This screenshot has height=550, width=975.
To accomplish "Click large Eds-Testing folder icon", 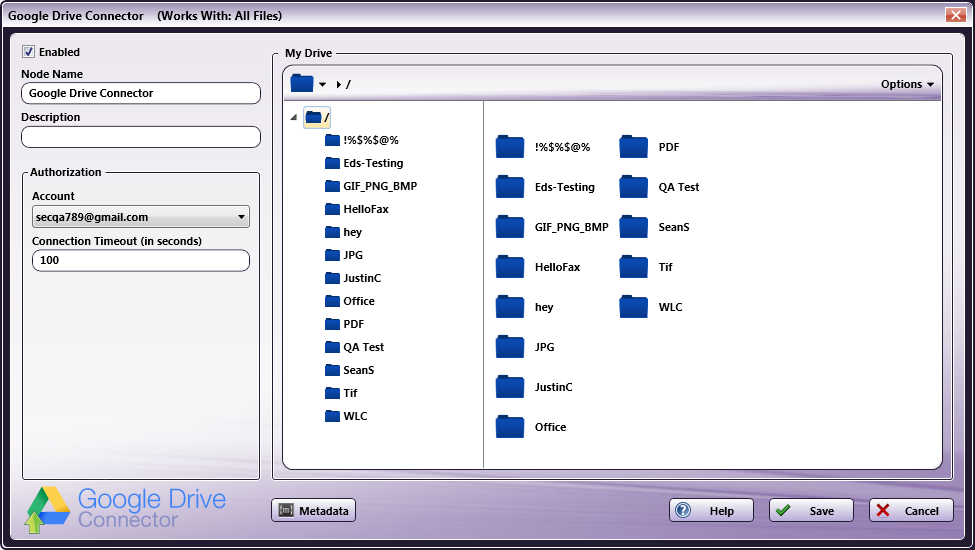I will tap(510, 186).
